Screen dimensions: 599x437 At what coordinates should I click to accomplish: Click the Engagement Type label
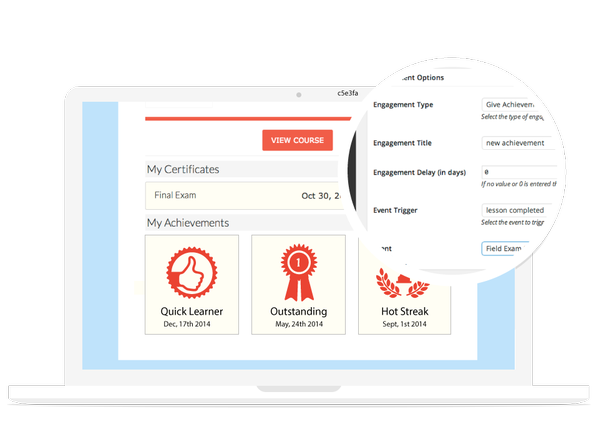pyautogui.click(x=403, y=105)
